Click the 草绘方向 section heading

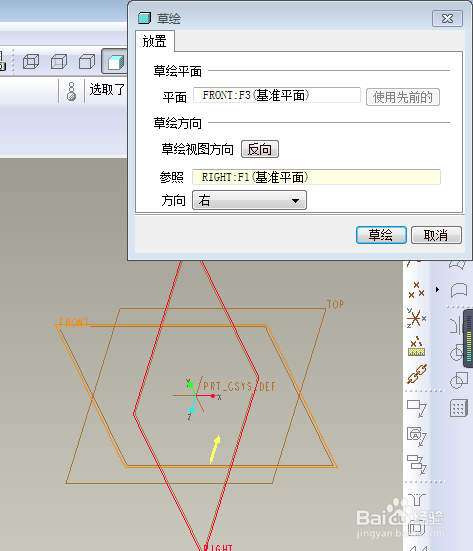178,123
